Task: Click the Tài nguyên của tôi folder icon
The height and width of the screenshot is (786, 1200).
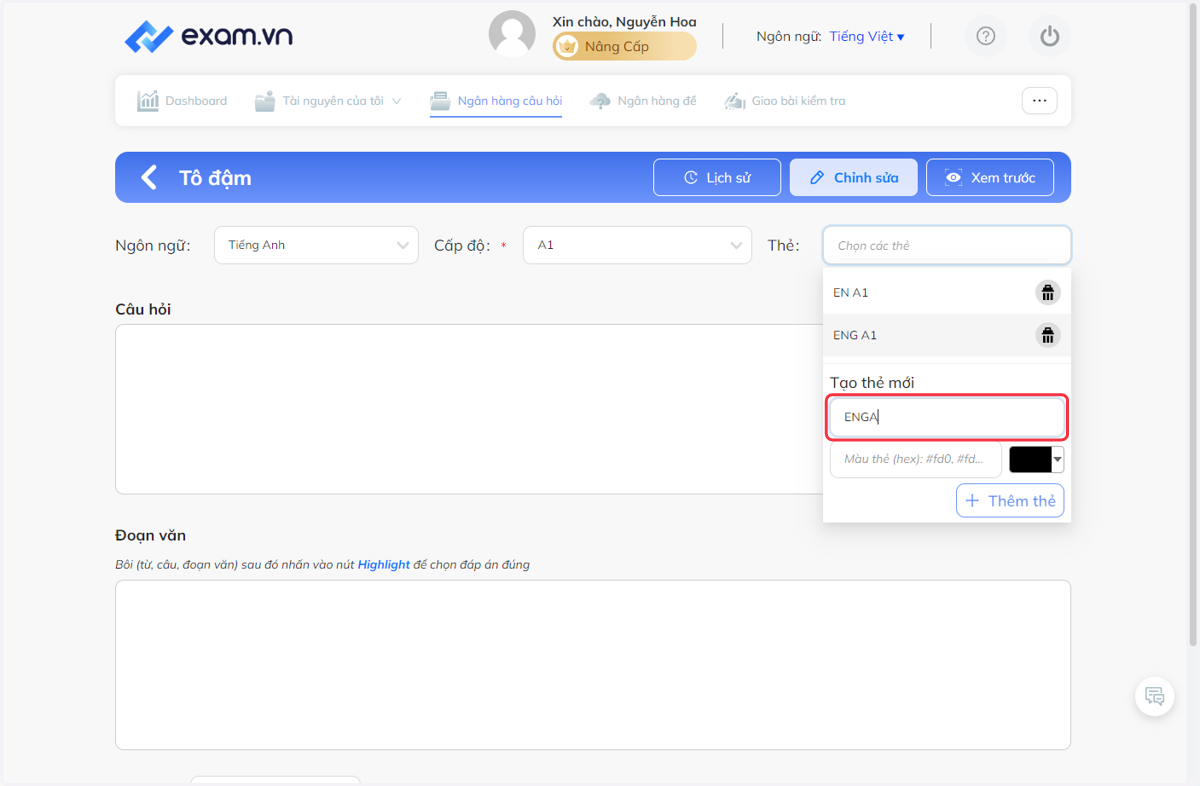Action: [x=265, y=101]
